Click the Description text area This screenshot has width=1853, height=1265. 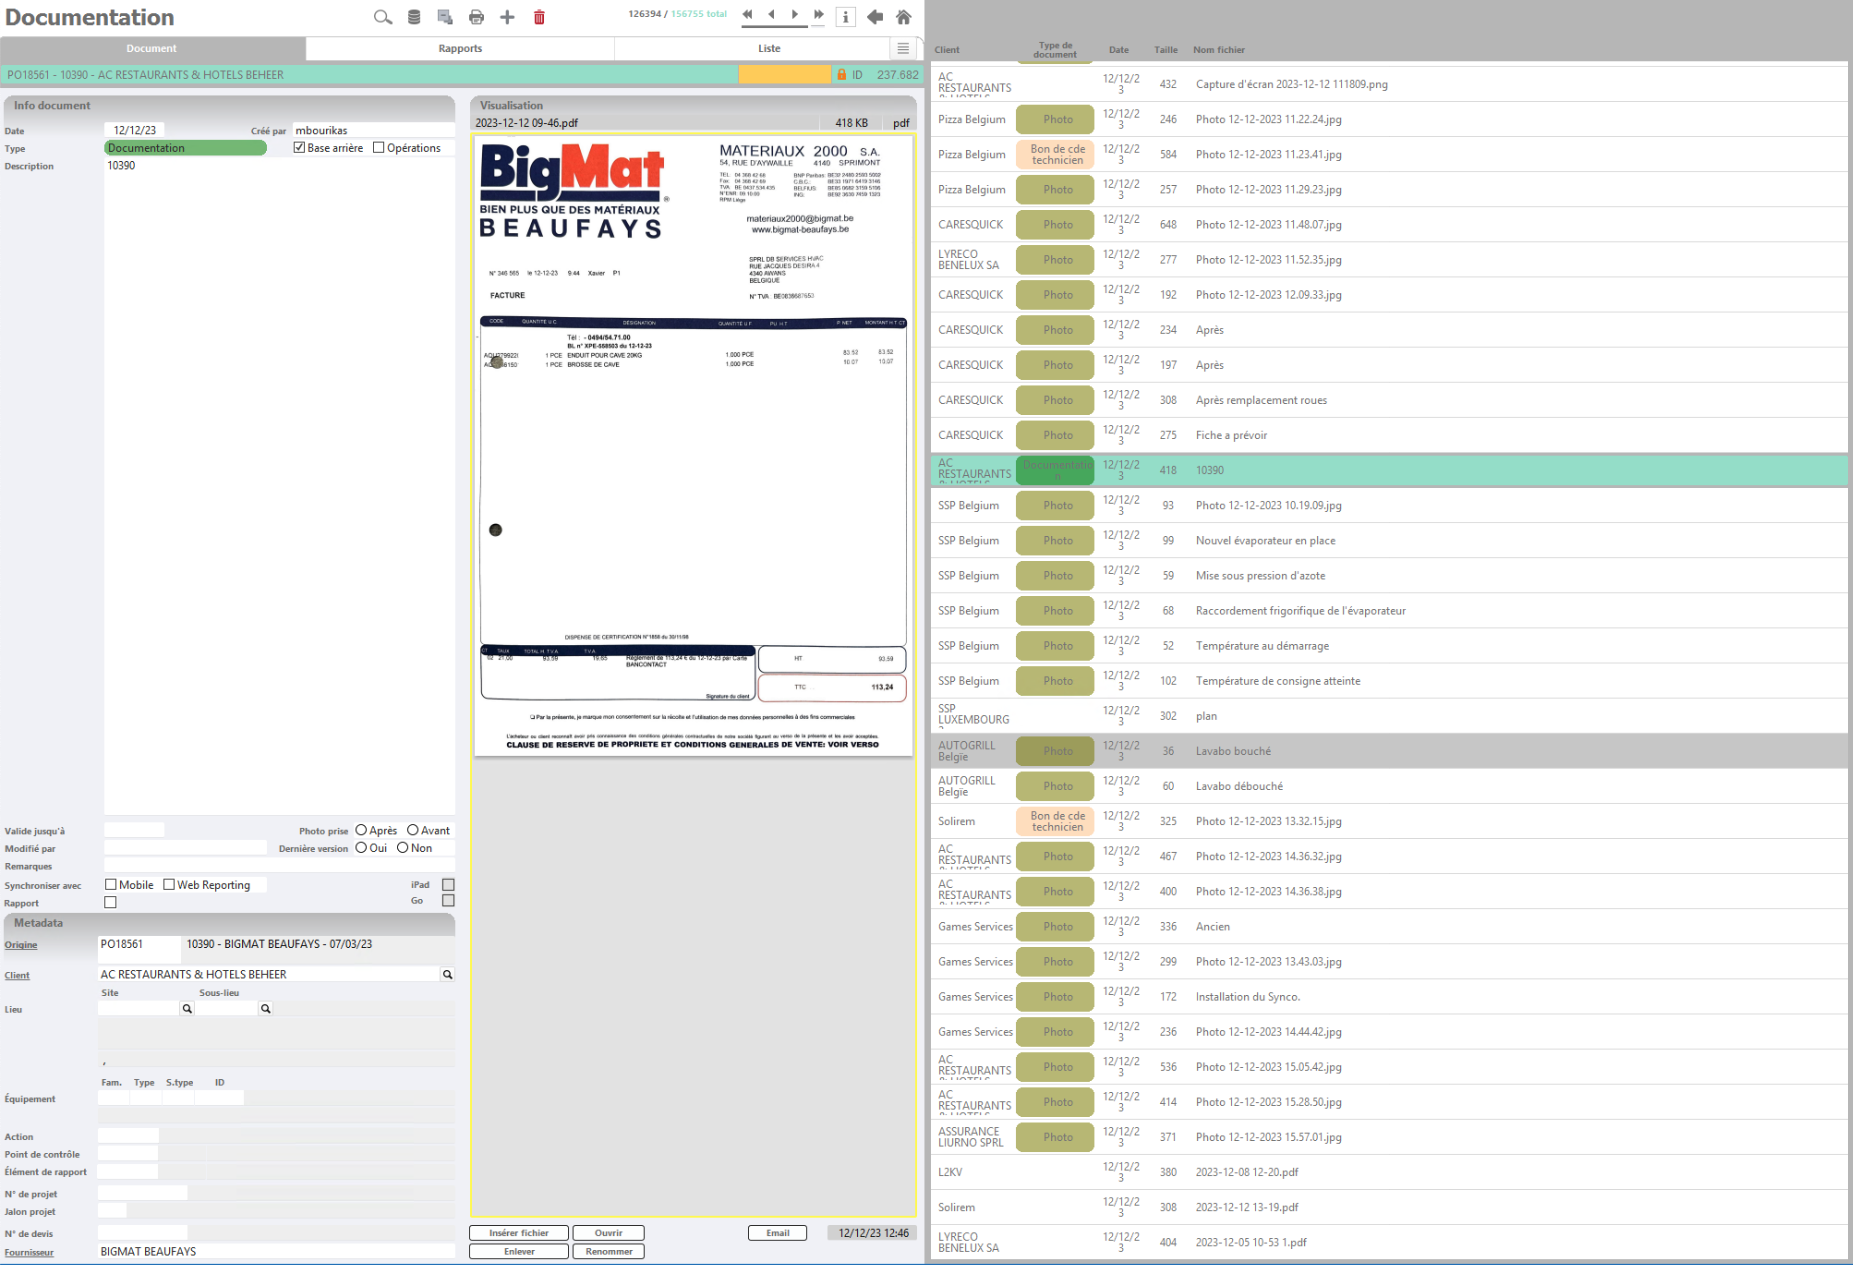[279, 487]
